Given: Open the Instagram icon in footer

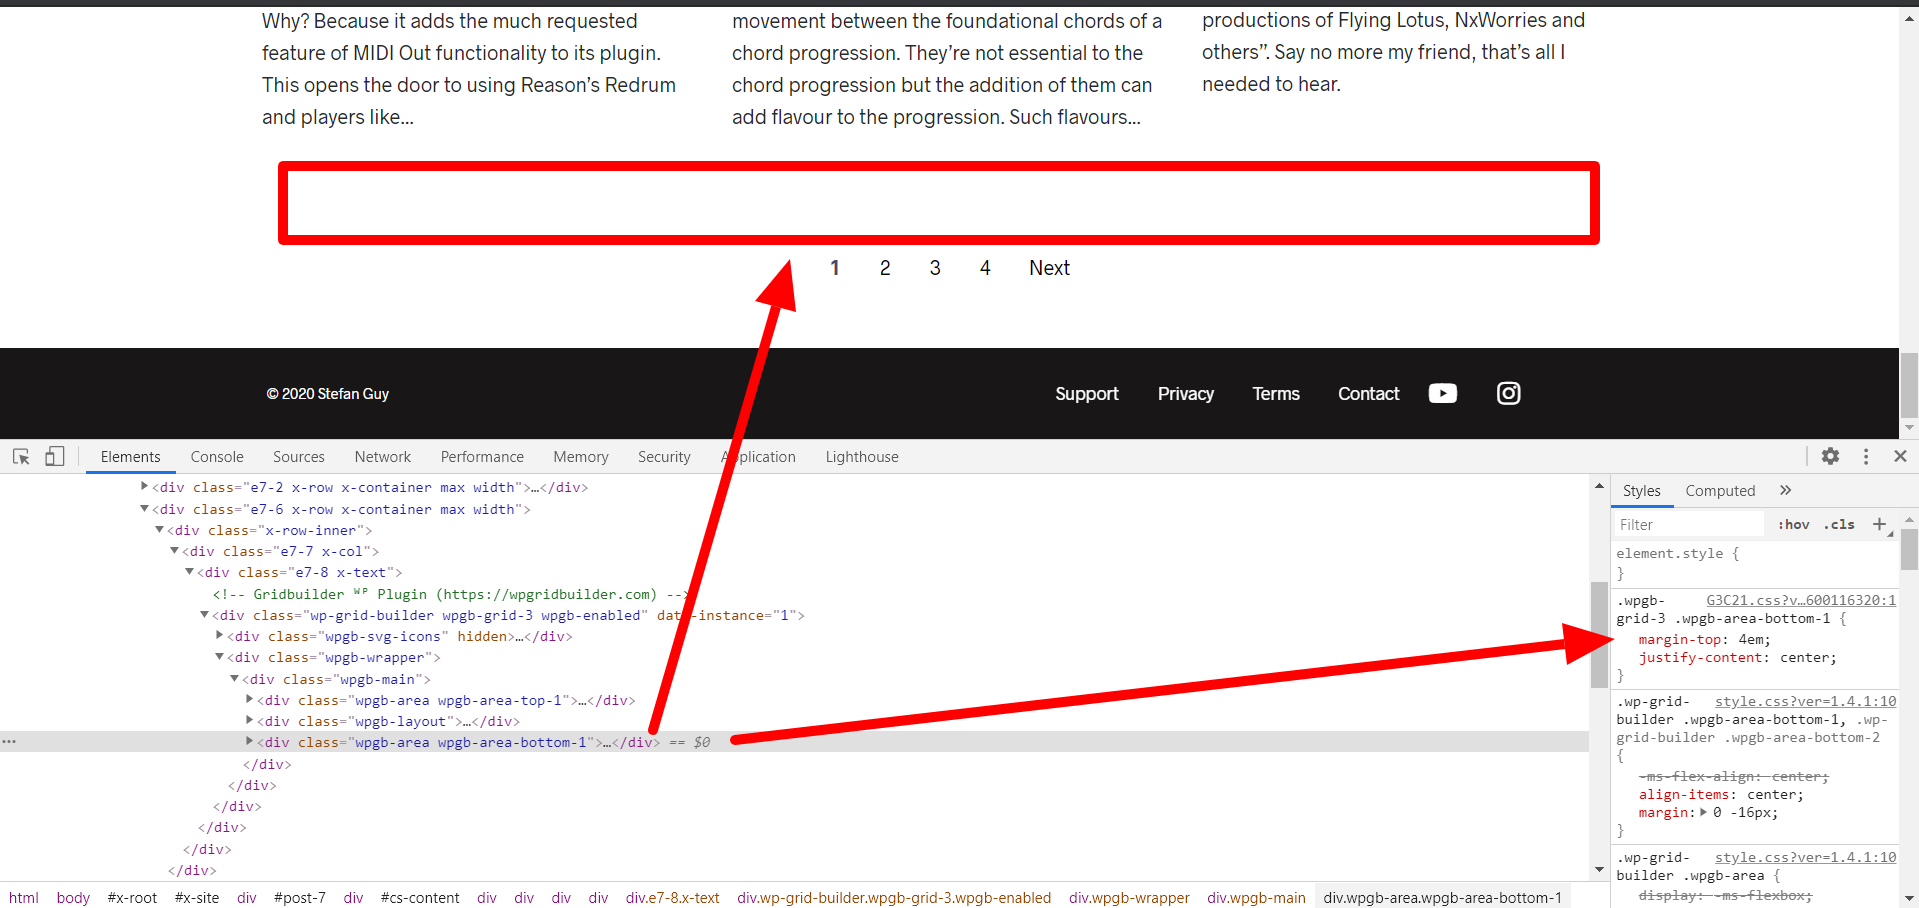Looking at the screenshot, I should tap(1508, 393).
